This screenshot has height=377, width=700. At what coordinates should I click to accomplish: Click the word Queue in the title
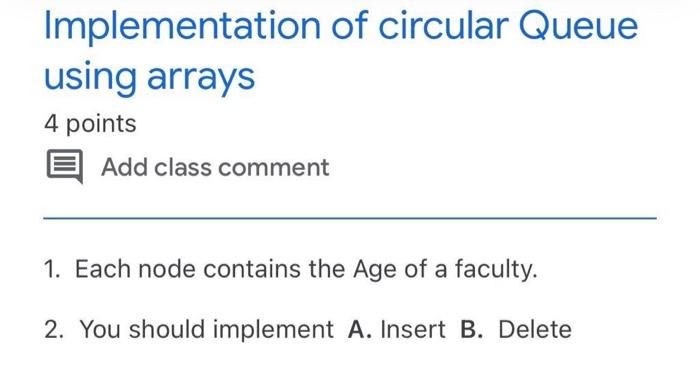click(578, 26)
